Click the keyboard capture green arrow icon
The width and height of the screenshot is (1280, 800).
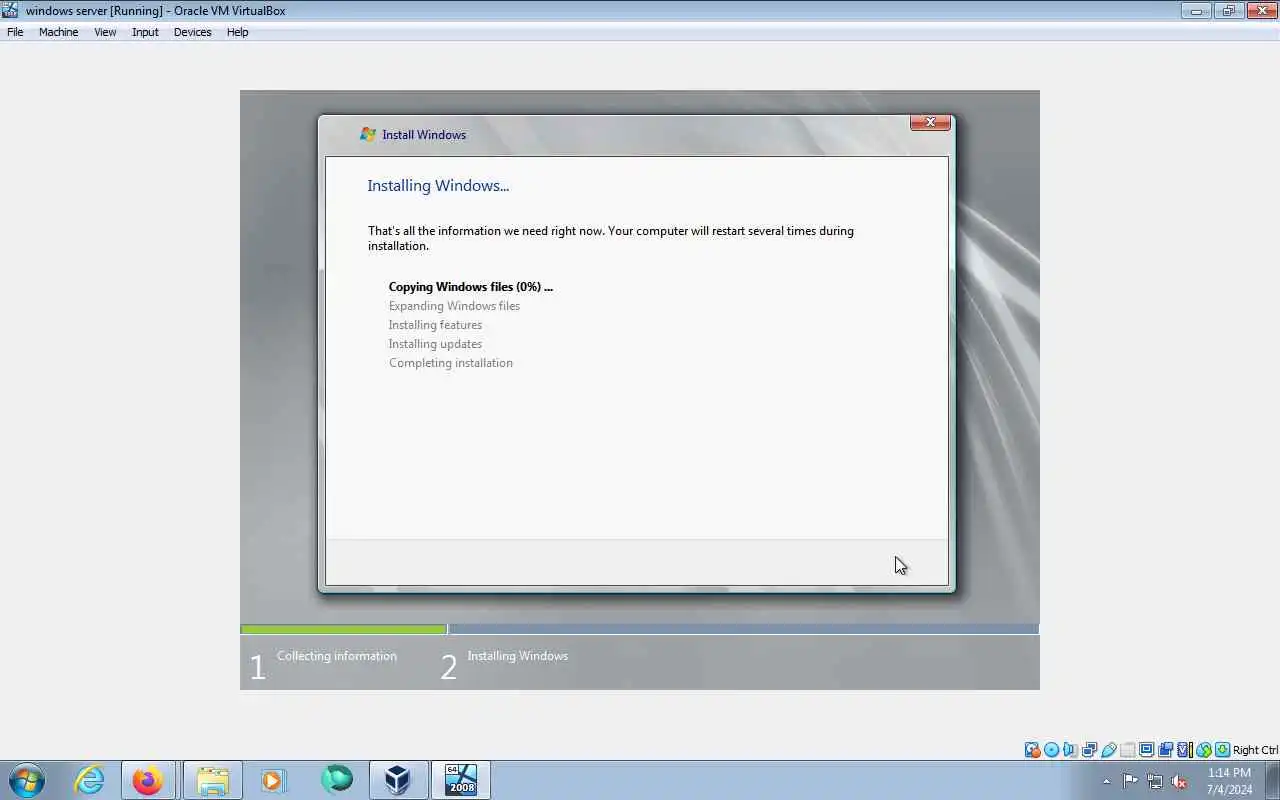pos(1222,750)
